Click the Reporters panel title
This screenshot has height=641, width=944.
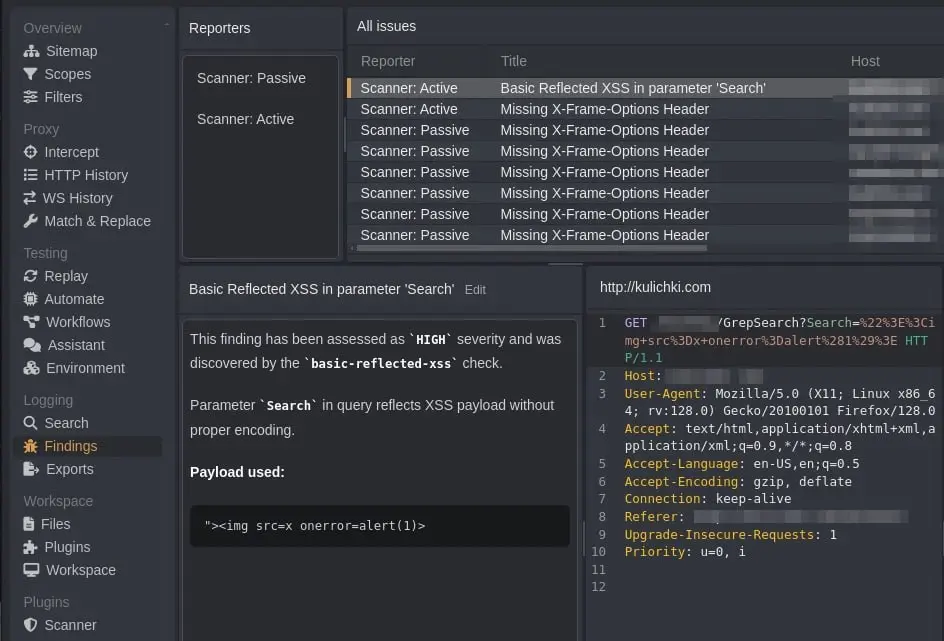point(220,28)
